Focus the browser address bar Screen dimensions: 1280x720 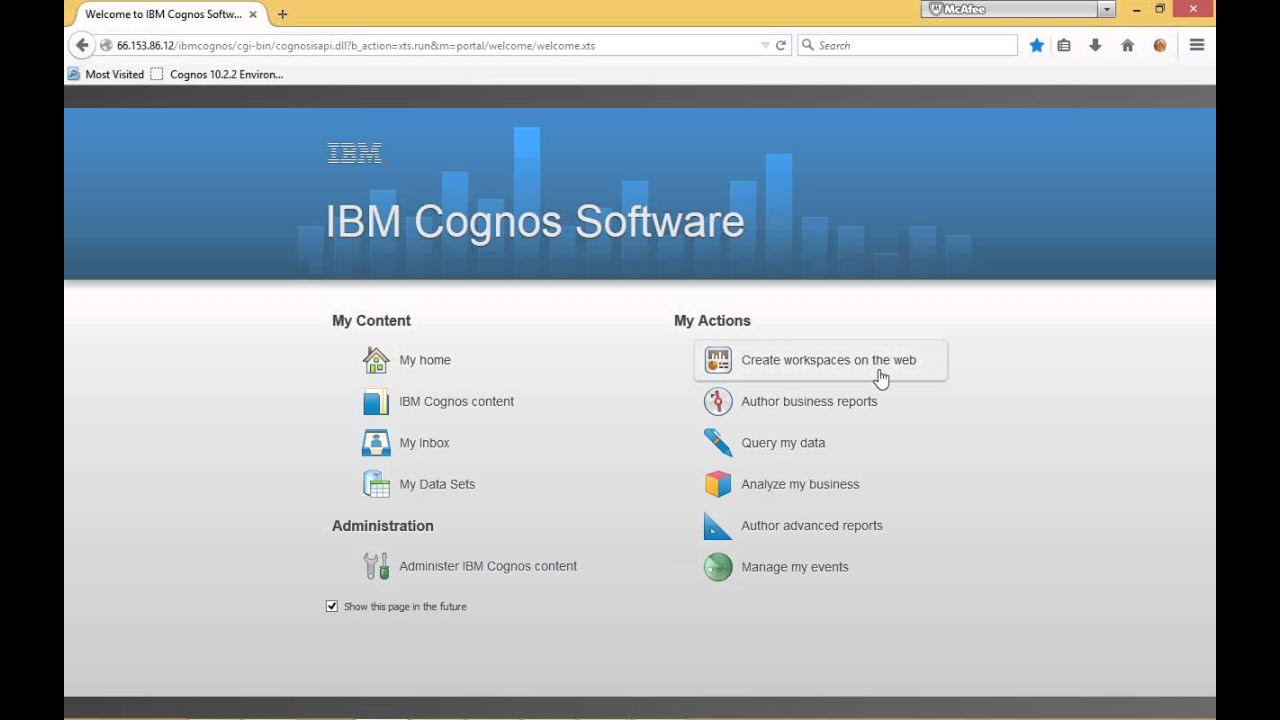(435, 45)
